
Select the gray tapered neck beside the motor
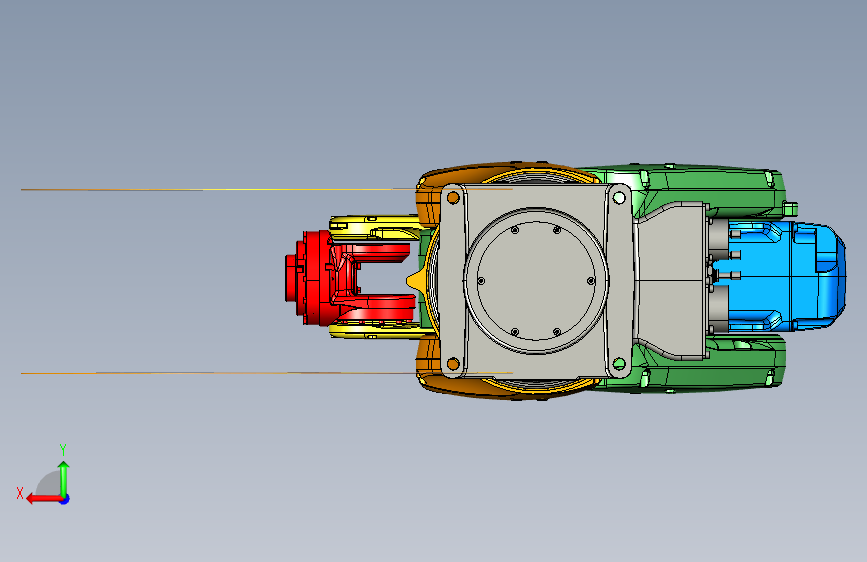[x=672, y=281]
